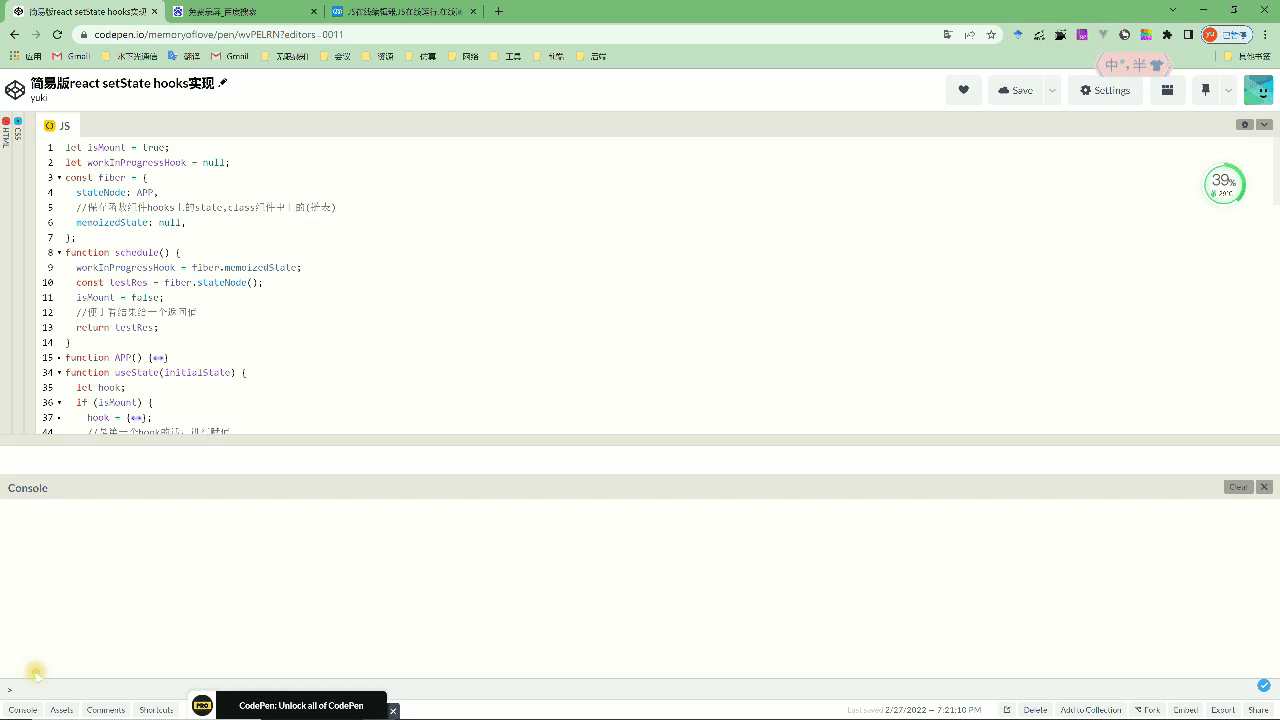
Task: Open the user avatar profile icon
Action: pyautogui.click(x=1257, y=90)
